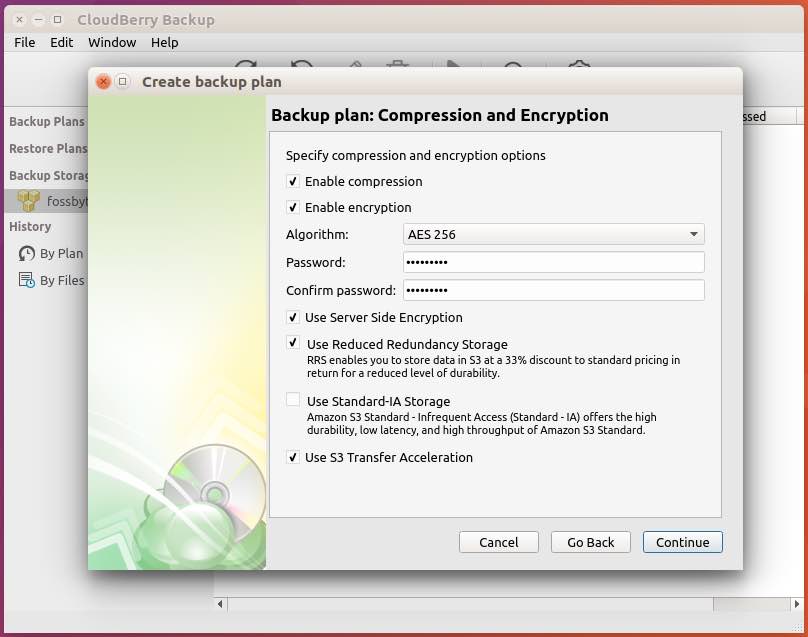Viewport: 808px width, 637px height.
Task: Open the File menu
Action: click(x=25, y=42)
